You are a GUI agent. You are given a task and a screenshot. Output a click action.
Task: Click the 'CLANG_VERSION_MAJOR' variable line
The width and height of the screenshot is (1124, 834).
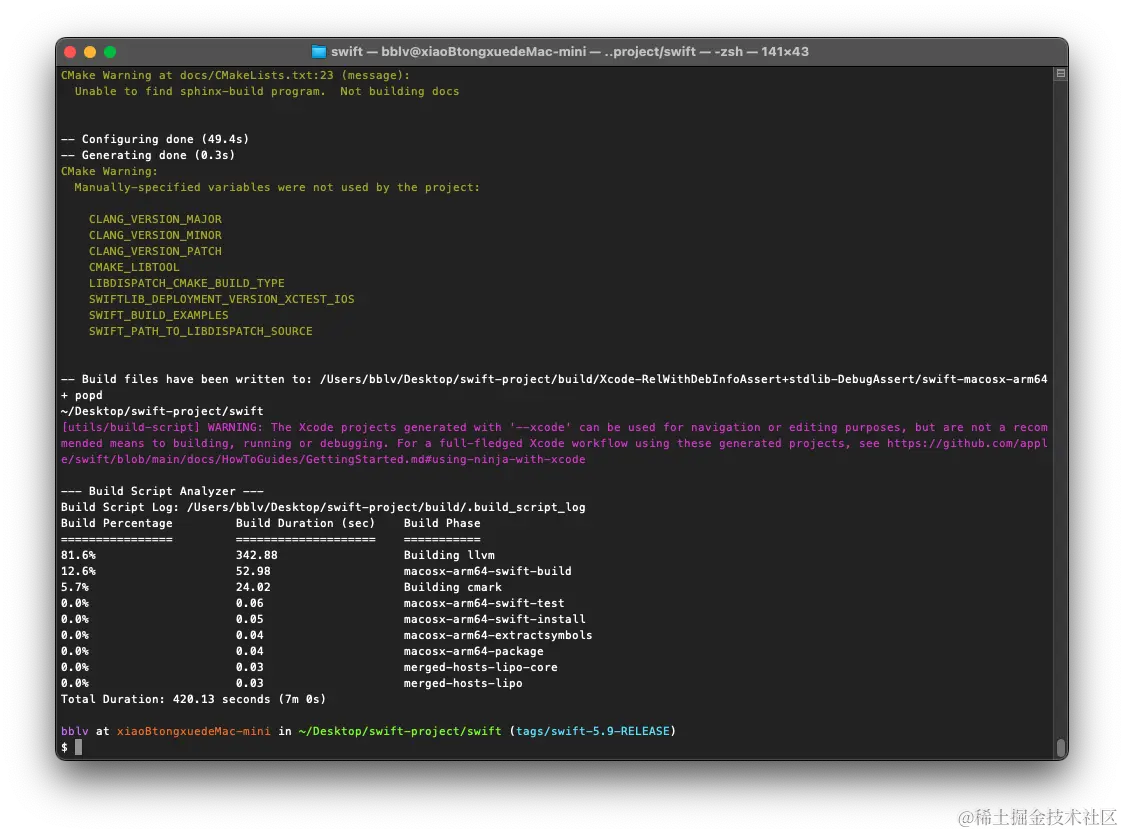tap(155, 219)
